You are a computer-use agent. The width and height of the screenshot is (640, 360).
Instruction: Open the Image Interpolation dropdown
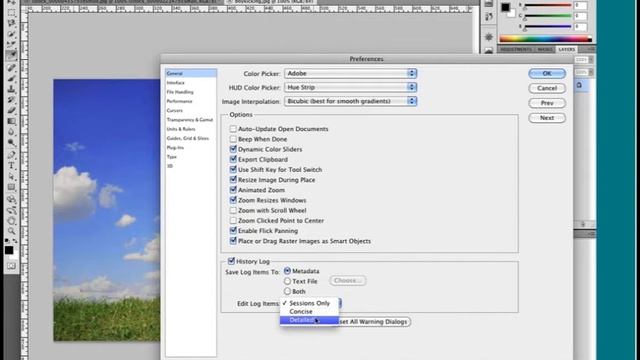(351, 101)
